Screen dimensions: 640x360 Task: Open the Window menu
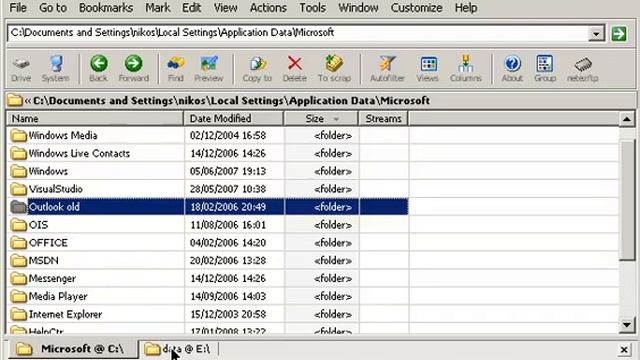(x=358, y=8)
